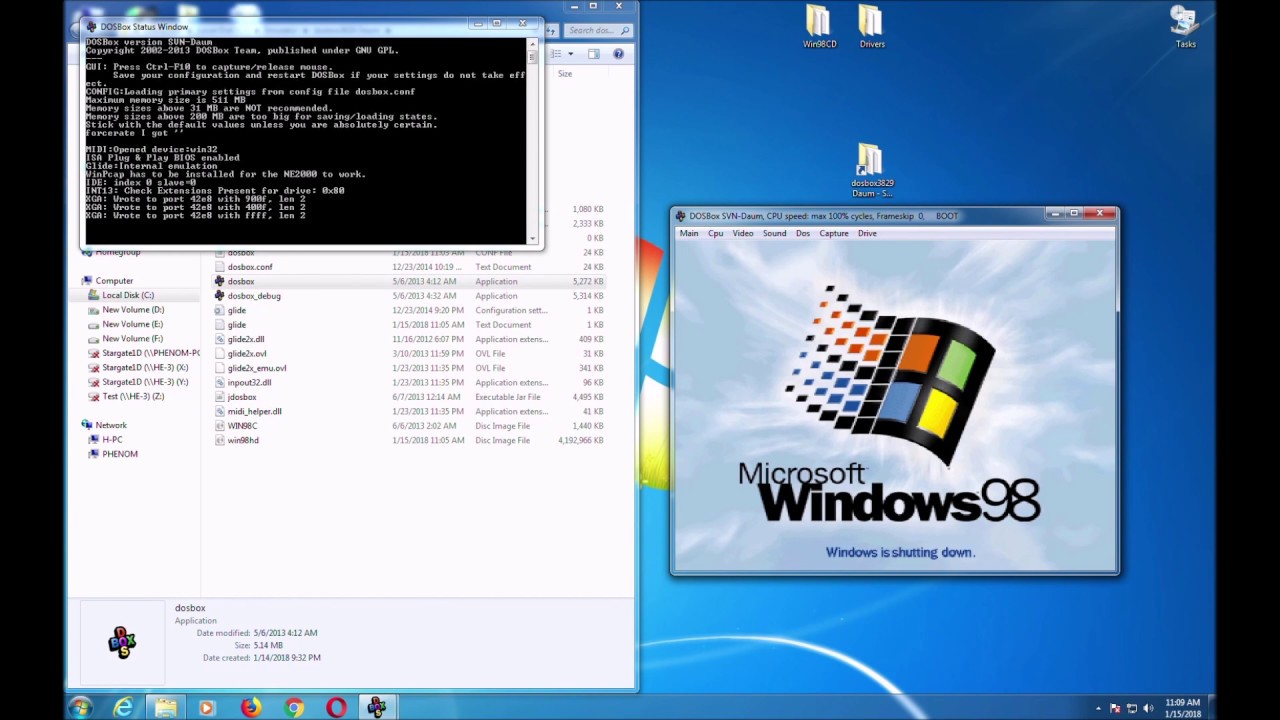Image resolution: width=1280 pixels, height=720 pixels.
Task: Click the Size column header
Action: 565,74
